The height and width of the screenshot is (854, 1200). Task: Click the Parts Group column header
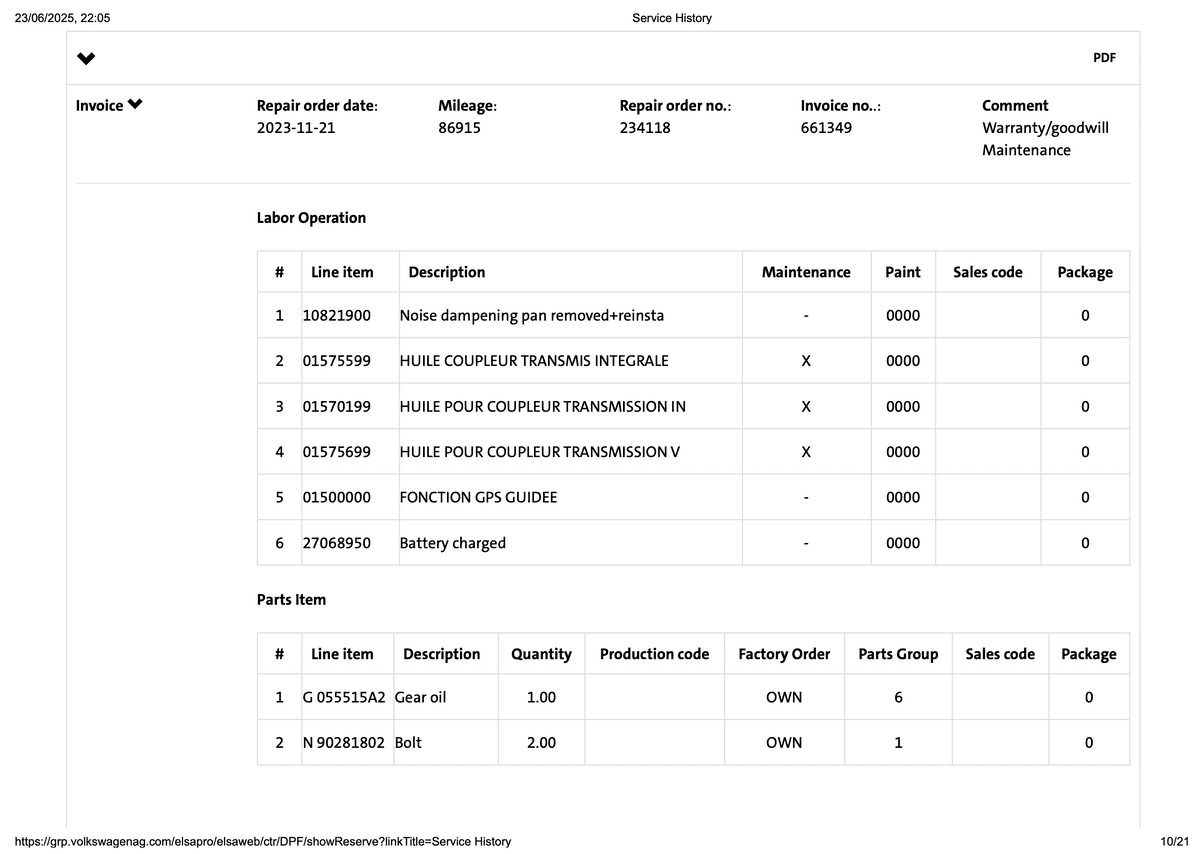(x=898, y=654)
